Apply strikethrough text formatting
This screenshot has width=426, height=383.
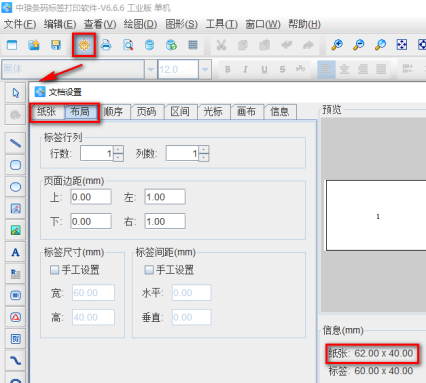point(283,69)
